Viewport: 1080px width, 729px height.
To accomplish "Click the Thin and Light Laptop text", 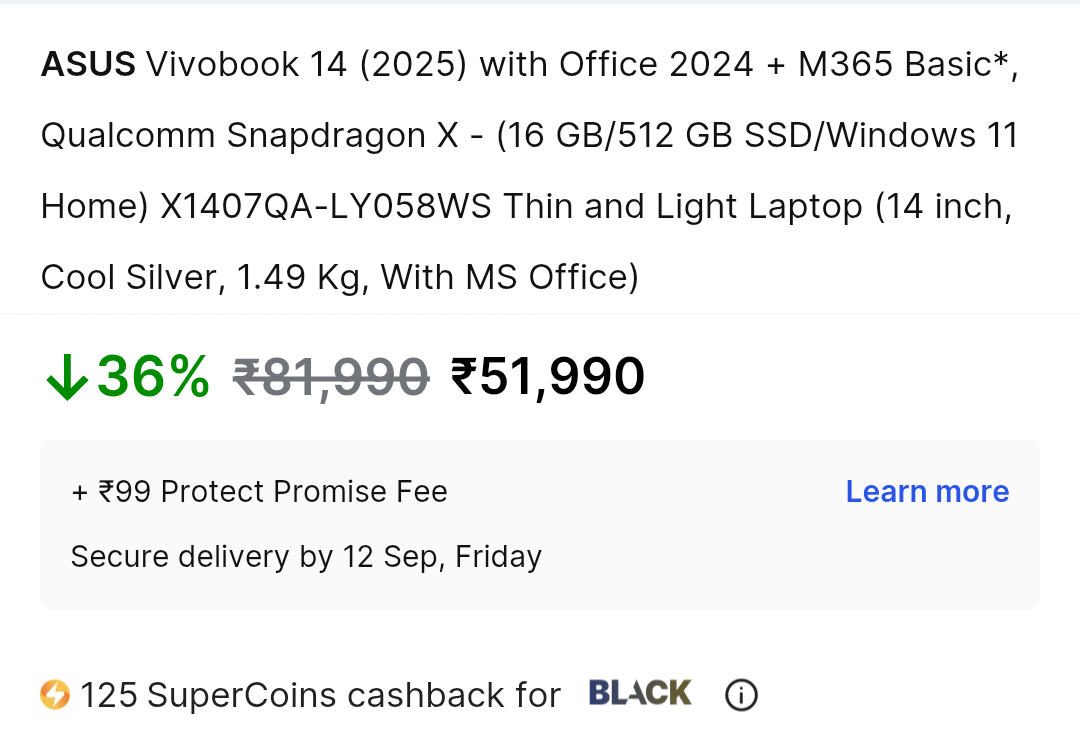I will (x=683, y=207).
